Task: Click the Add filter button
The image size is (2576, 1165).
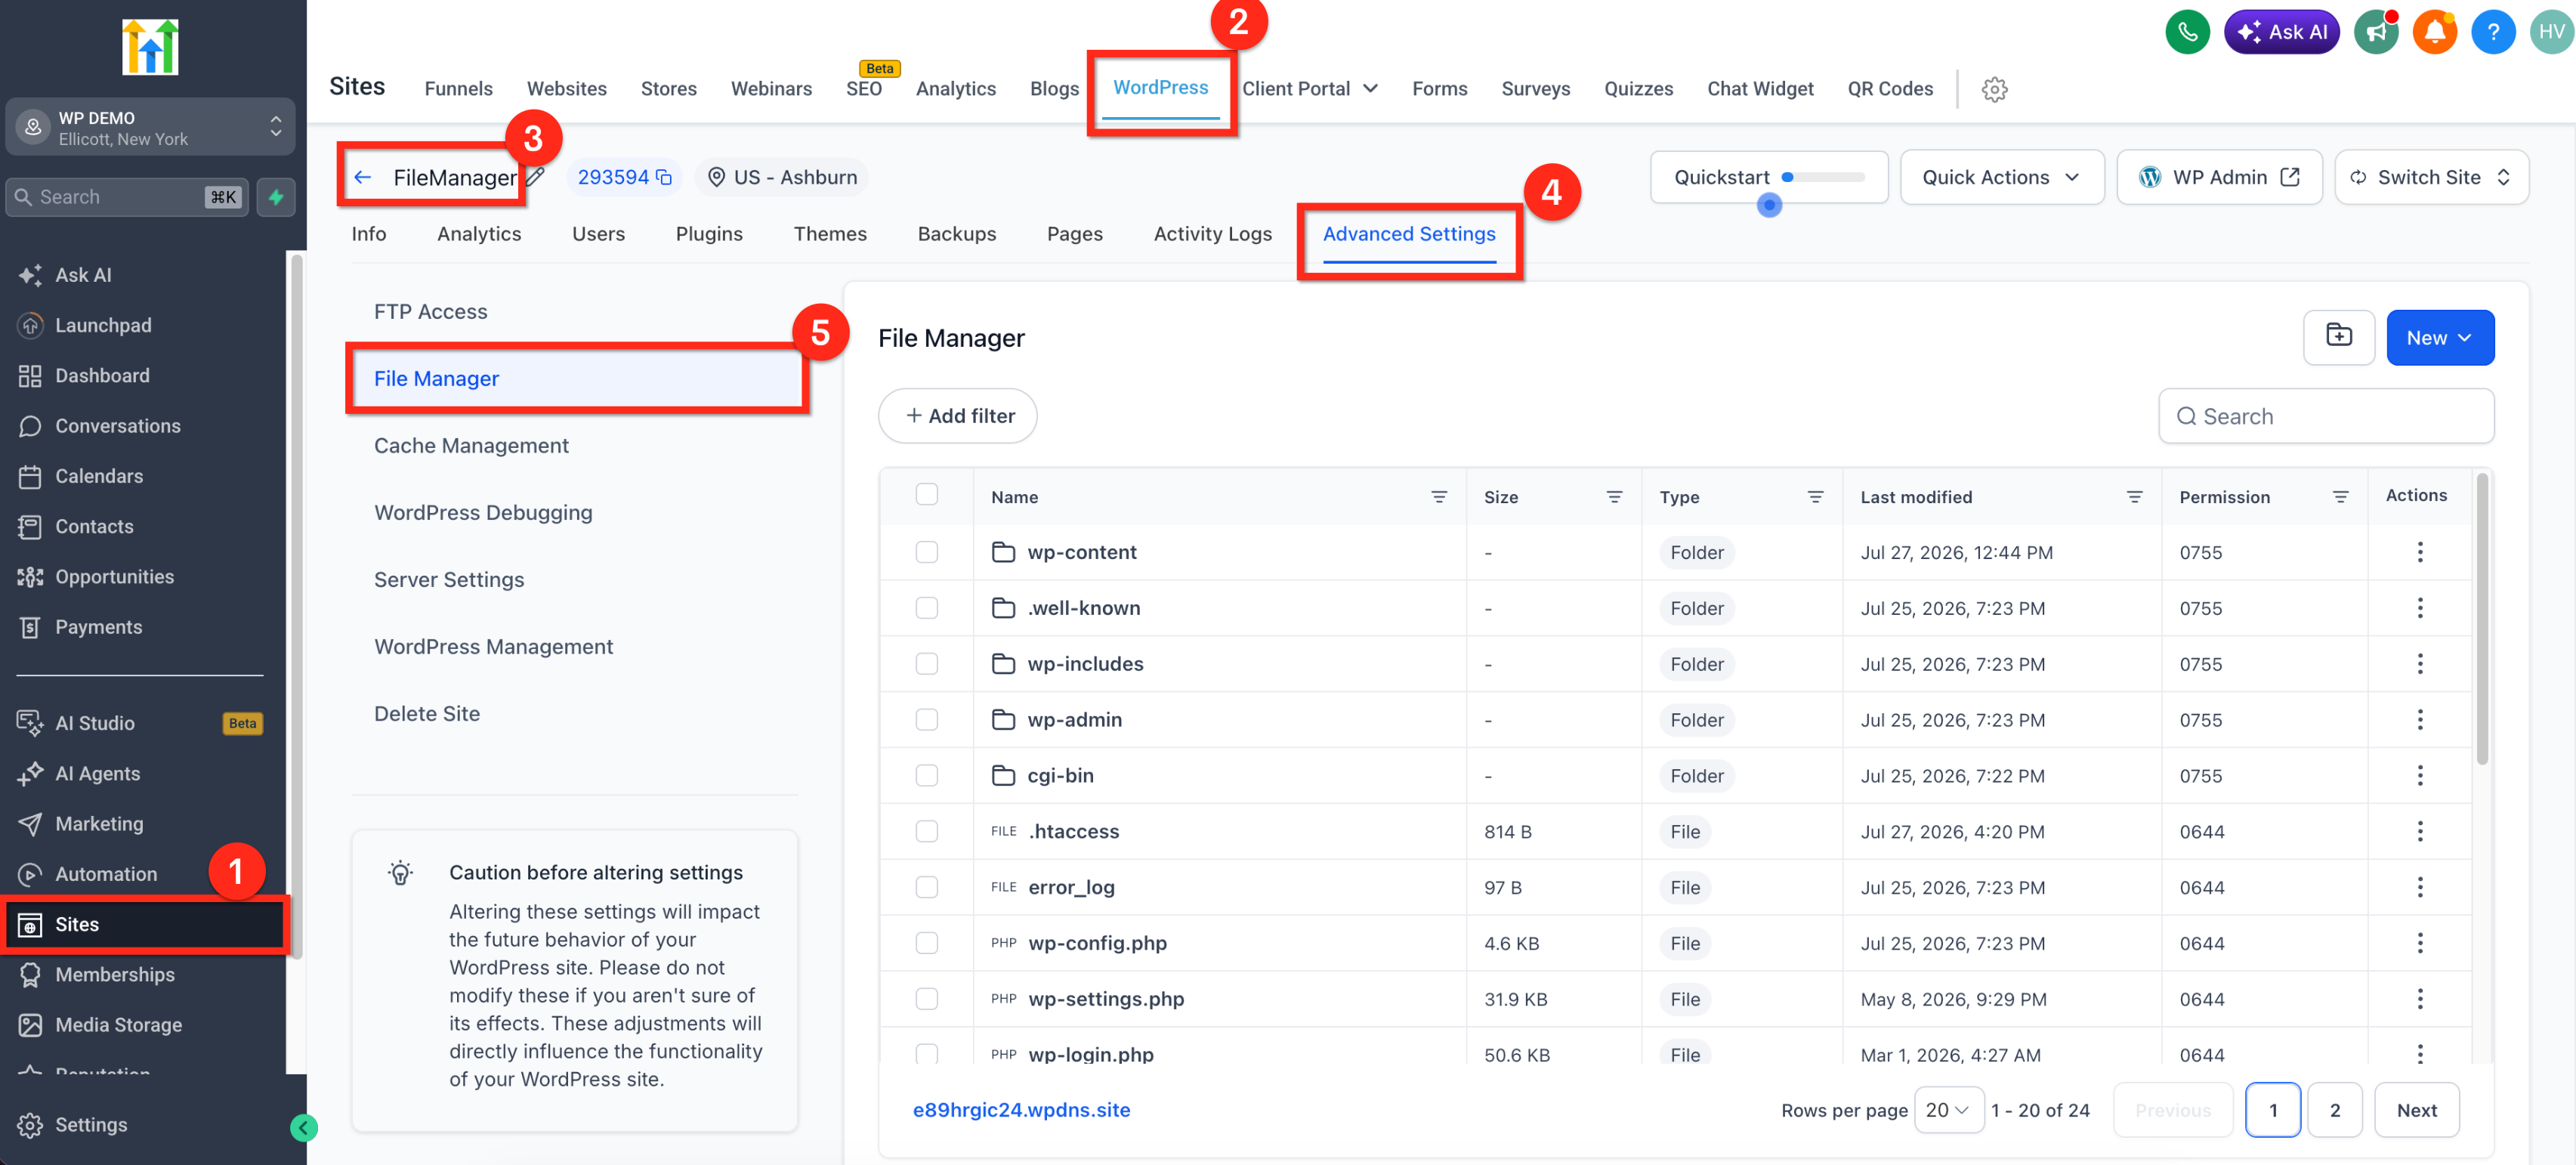Action: point(957,415)
